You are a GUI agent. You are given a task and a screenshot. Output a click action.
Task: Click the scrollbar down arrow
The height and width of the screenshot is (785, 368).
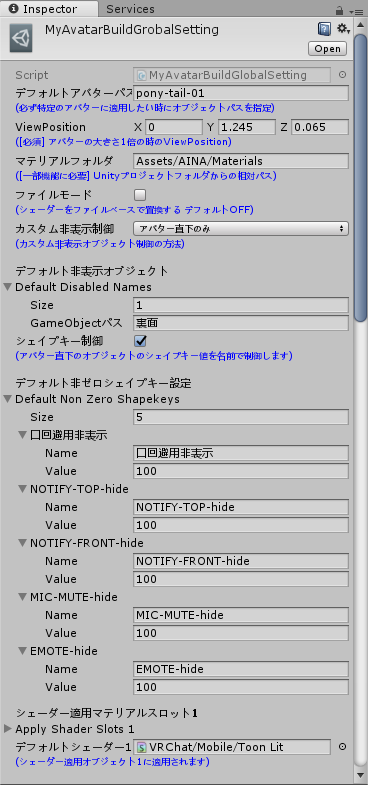[360, 776]
